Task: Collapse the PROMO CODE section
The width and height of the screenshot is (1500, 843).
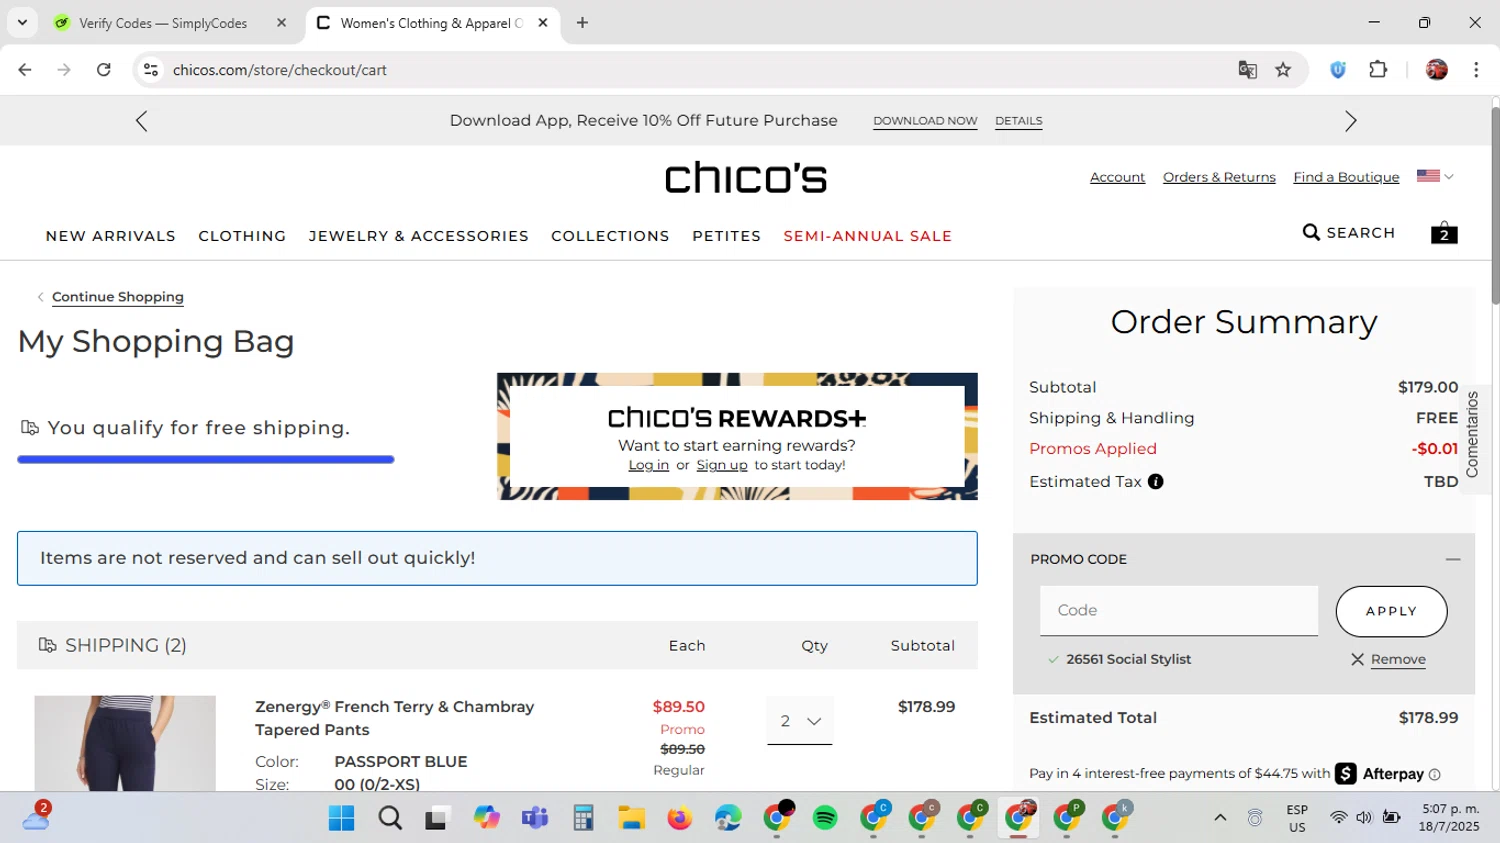Action: [x=1453, y=560]
